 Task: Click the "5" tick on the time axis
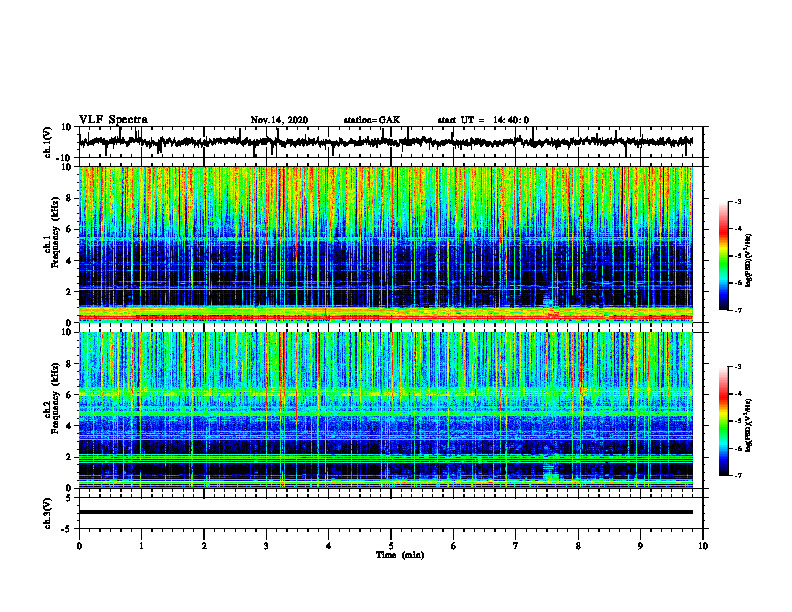(x=391, y=546)
